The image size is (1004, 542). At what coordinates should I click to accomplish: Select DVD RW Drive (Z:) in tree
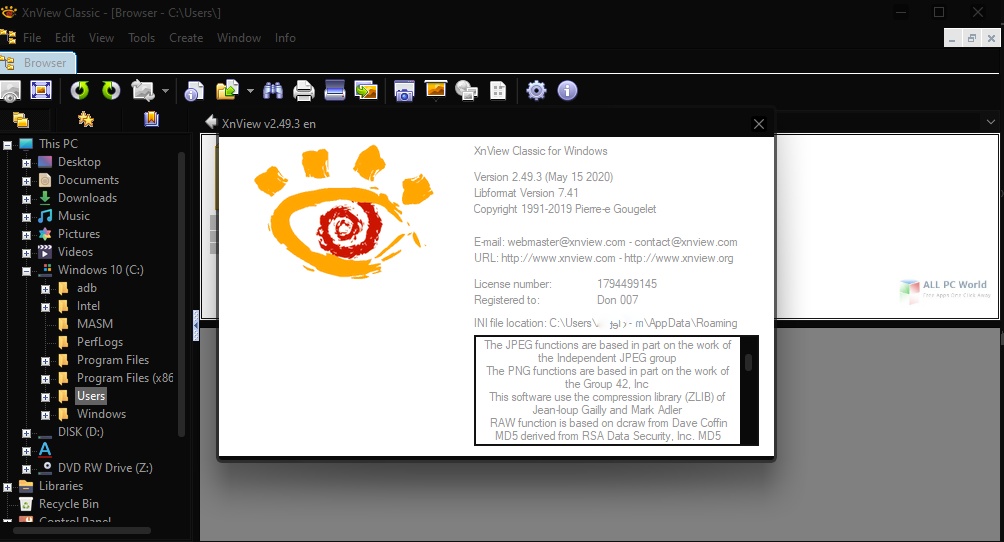click(x=105, y=468)
